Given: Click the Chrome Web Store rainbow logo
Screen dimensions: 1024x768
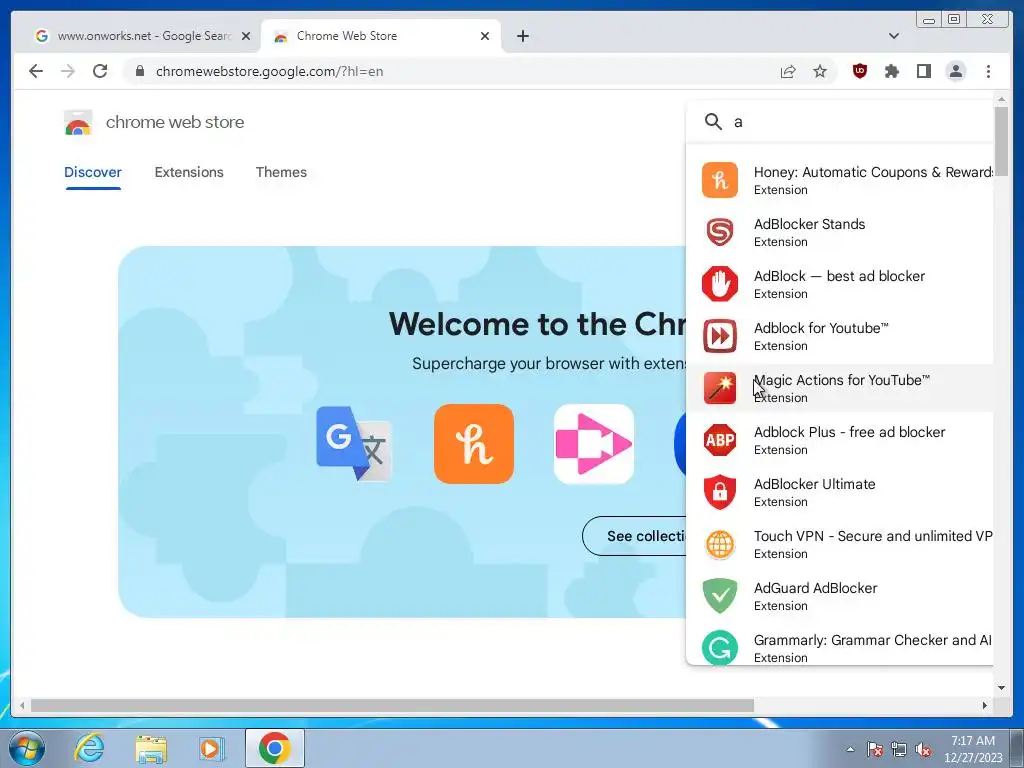Looking at the screenshot, I should (x=78, y=122).
